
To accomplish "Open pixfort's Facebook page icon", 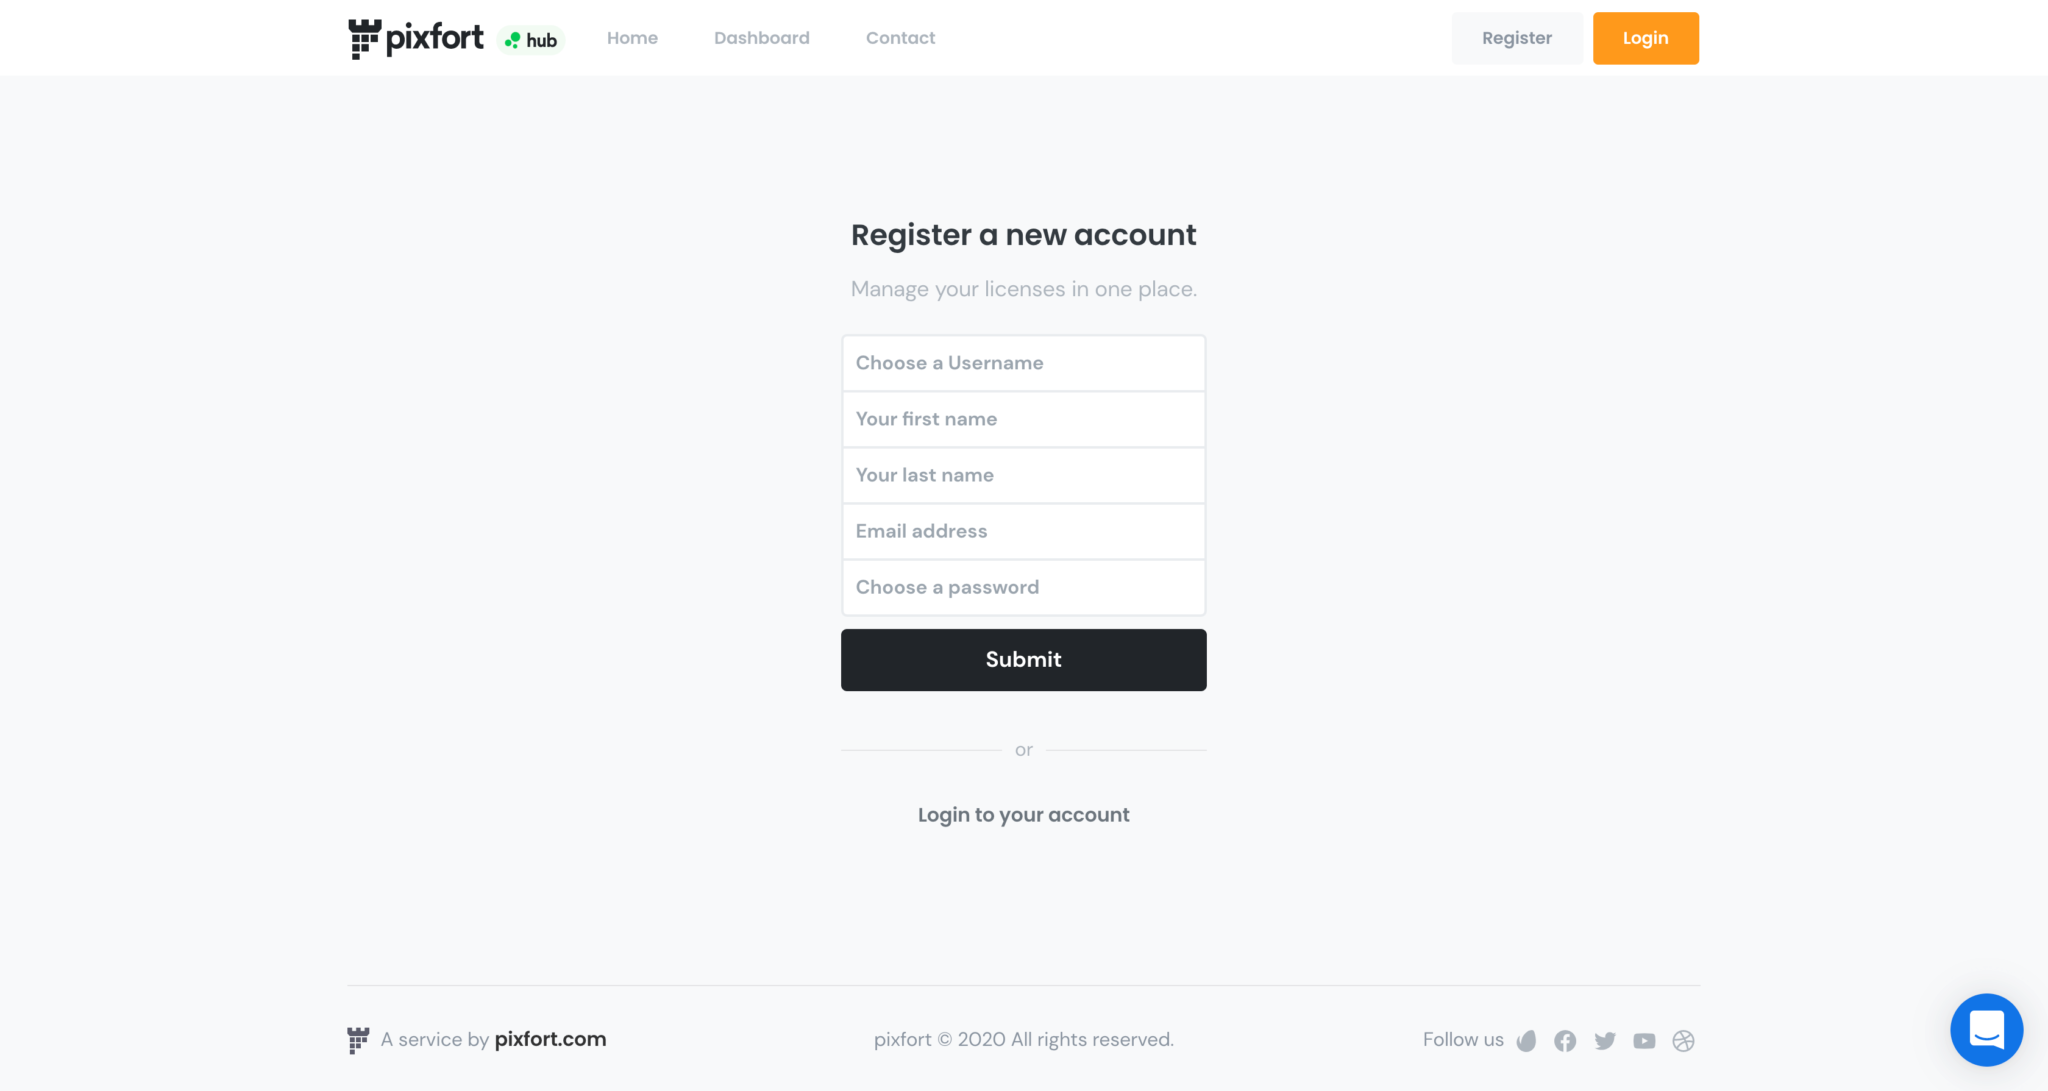I will [x=1565, y=1040].
